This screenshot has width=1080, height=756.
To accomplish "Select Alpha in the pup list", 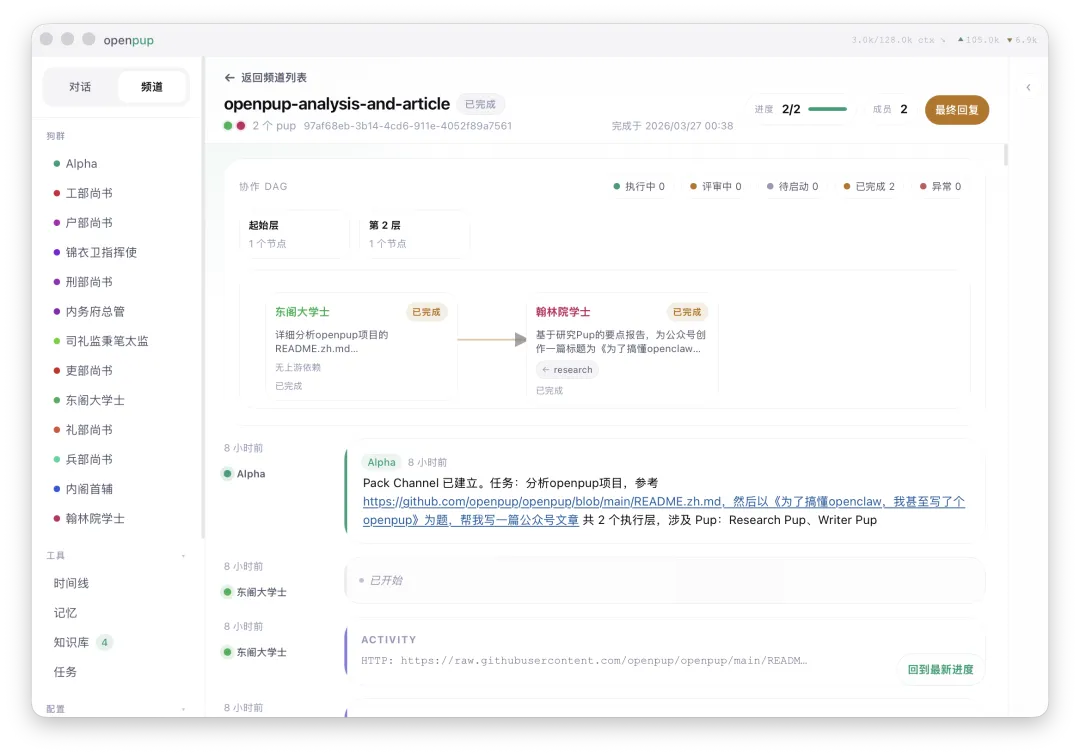I will [81, 164].
